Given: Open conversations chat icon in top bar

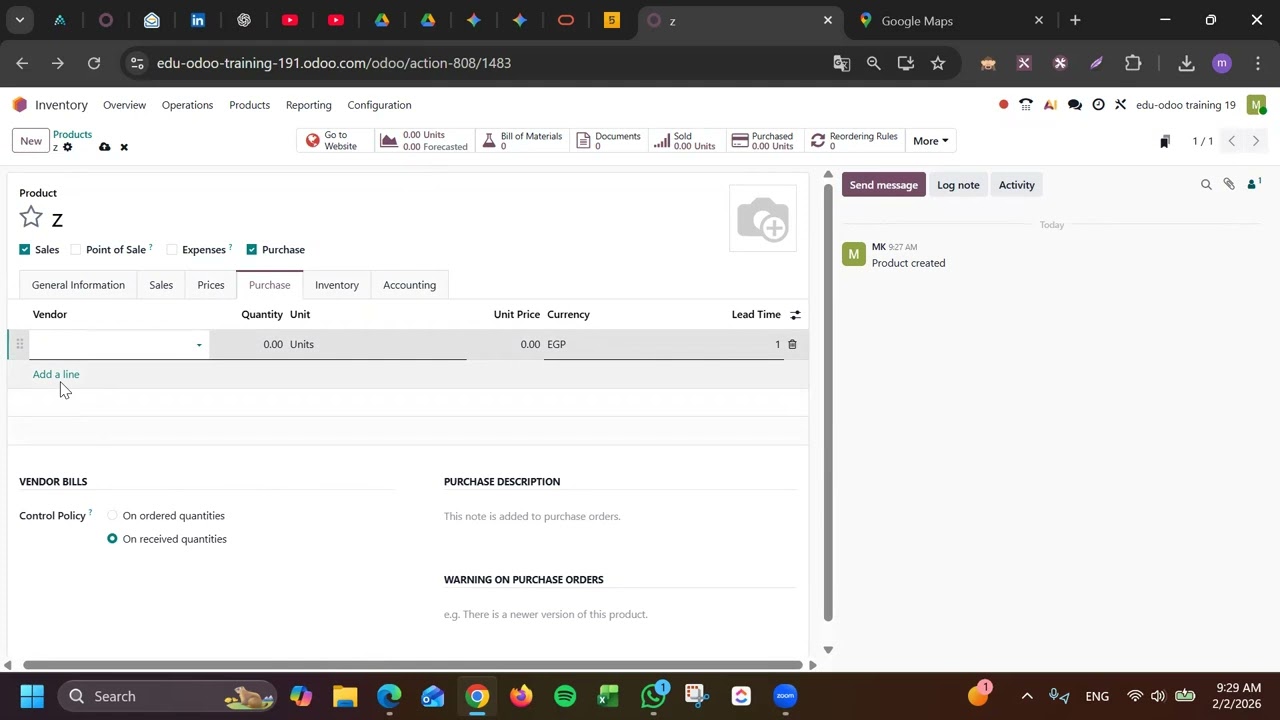Looking at the screenshot, I should 1074,105.
